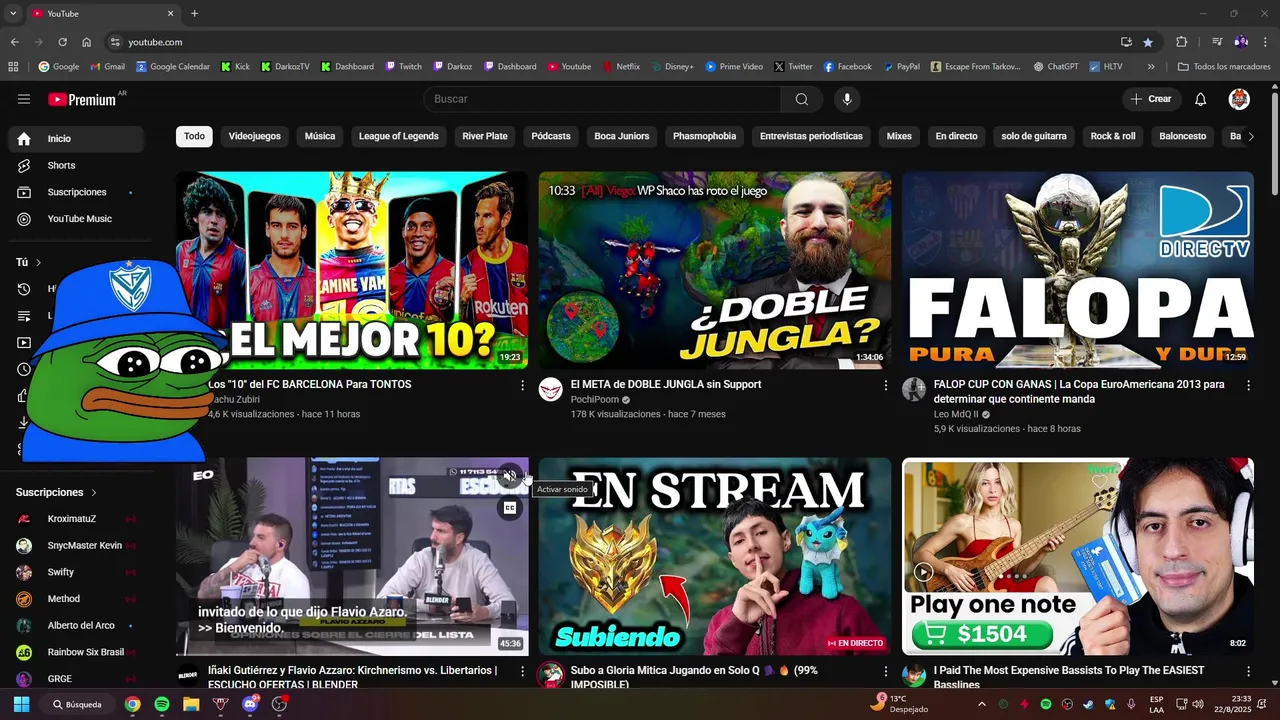1280x720 pixels.
Task: Open the FALOPA DirecTV video thumbnail
Action: pos(1078,270)
